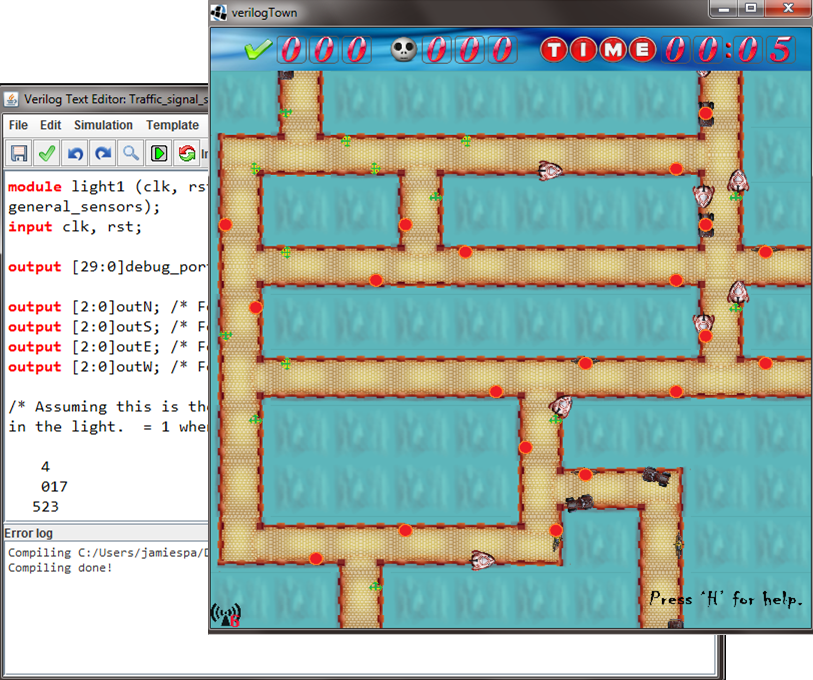Click the green checkmark verify icon
This screenshot has height=680, width=813.
tap(46, 153)
